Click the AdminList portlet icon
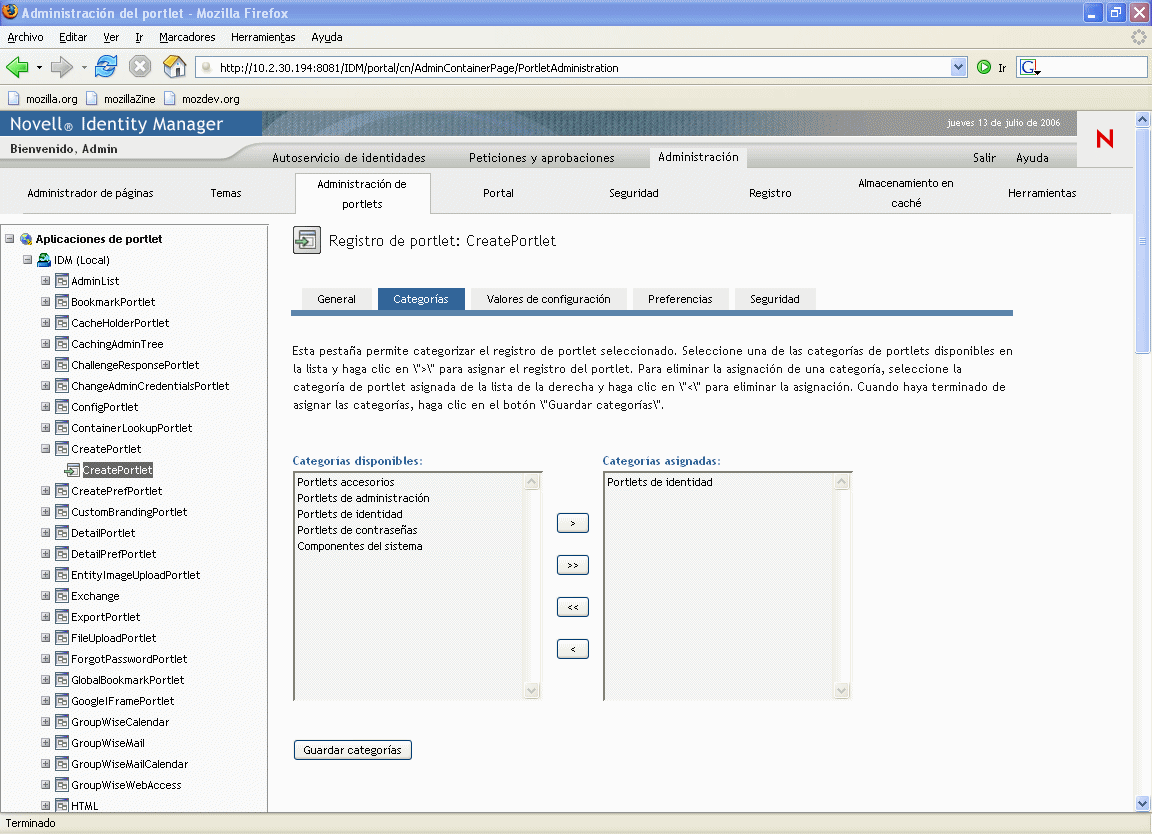 click(x=62, y=281)
